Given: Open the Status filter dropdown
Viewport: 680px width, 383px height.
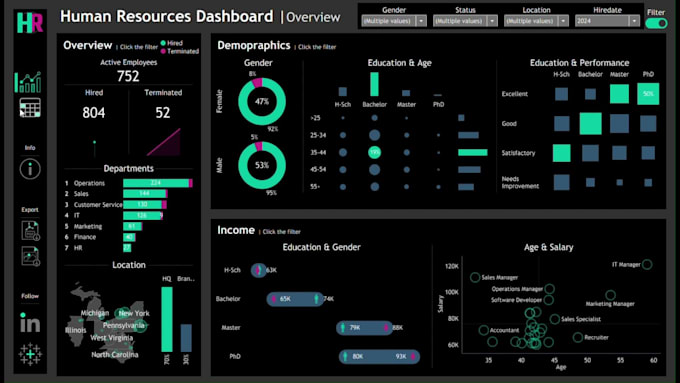Looking at the screenshot, I should [x=465, y=21].
